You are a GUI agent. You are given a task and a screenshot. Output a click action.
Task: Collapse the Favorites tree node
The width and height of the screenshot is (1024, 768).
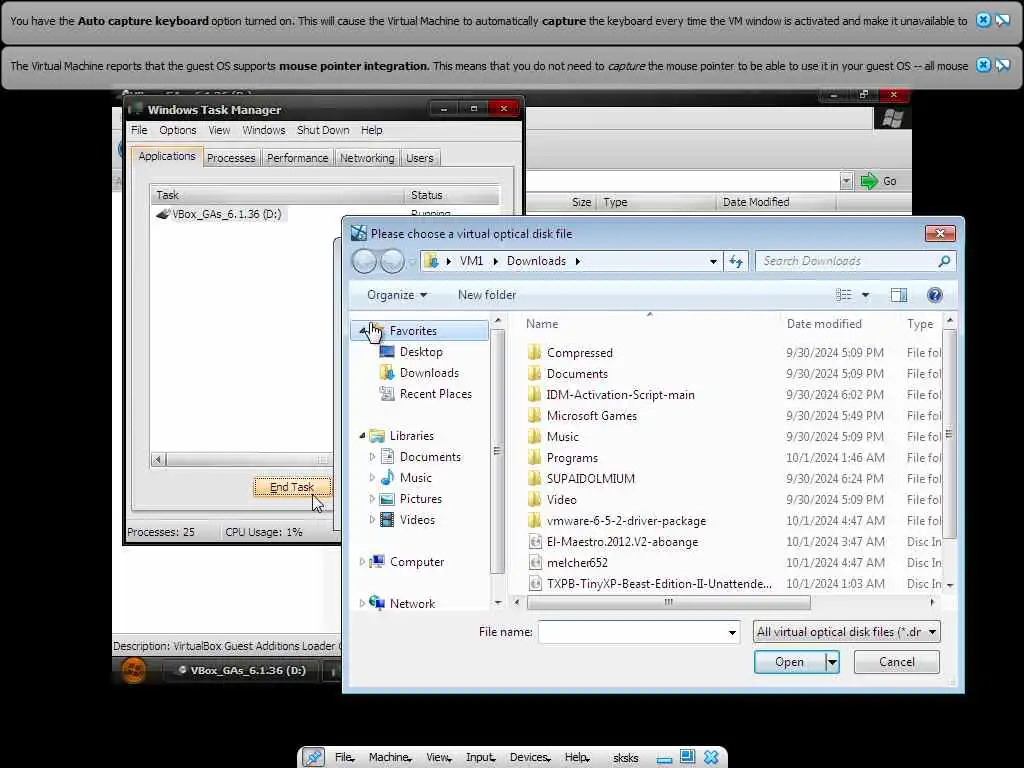[x=362, y=331]
